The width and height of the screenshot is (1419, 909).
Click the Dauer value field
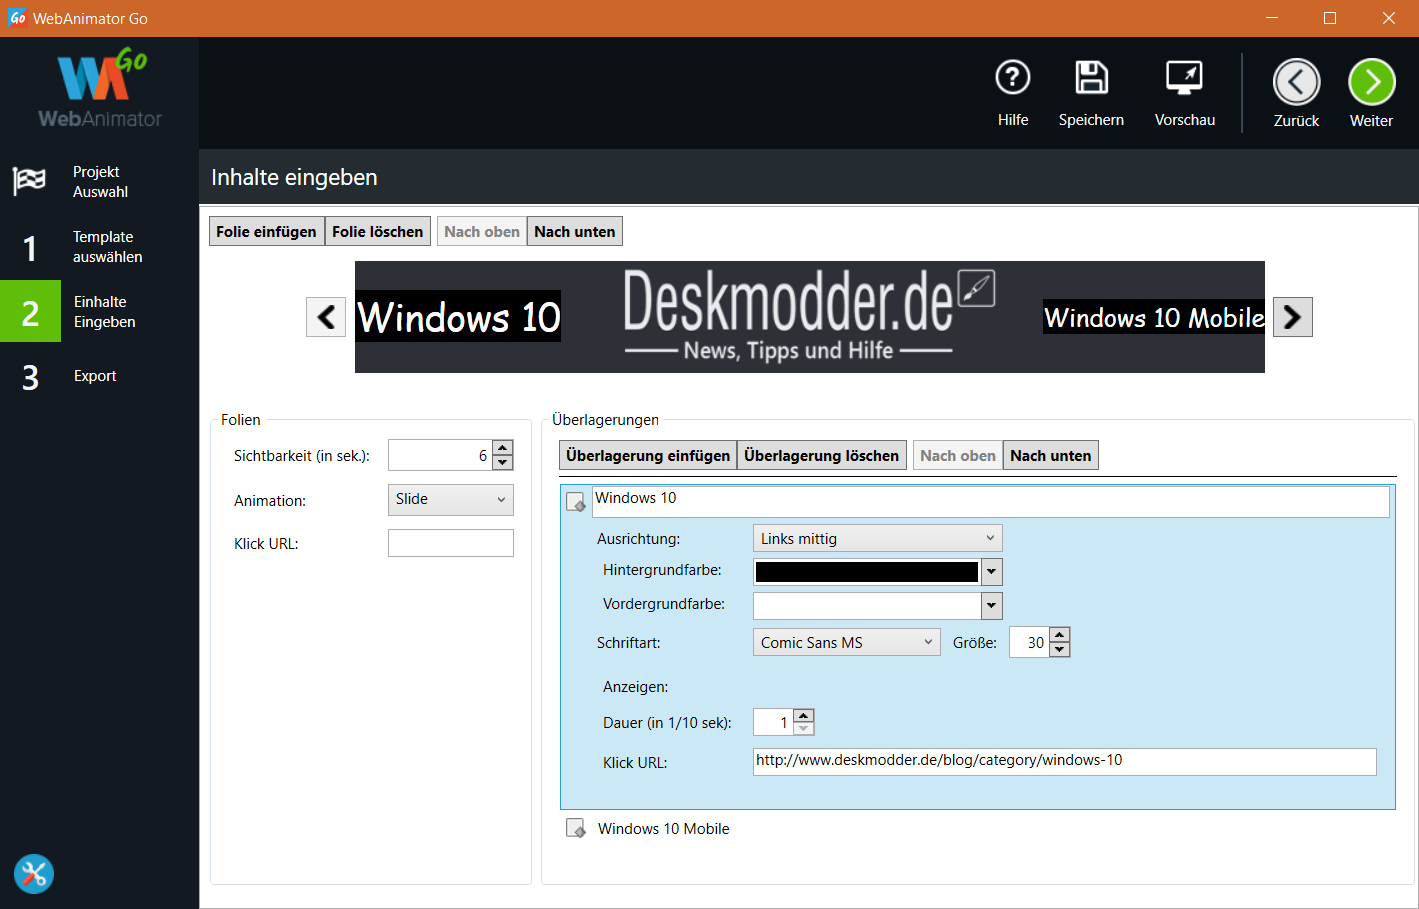[x=773, y=722]
